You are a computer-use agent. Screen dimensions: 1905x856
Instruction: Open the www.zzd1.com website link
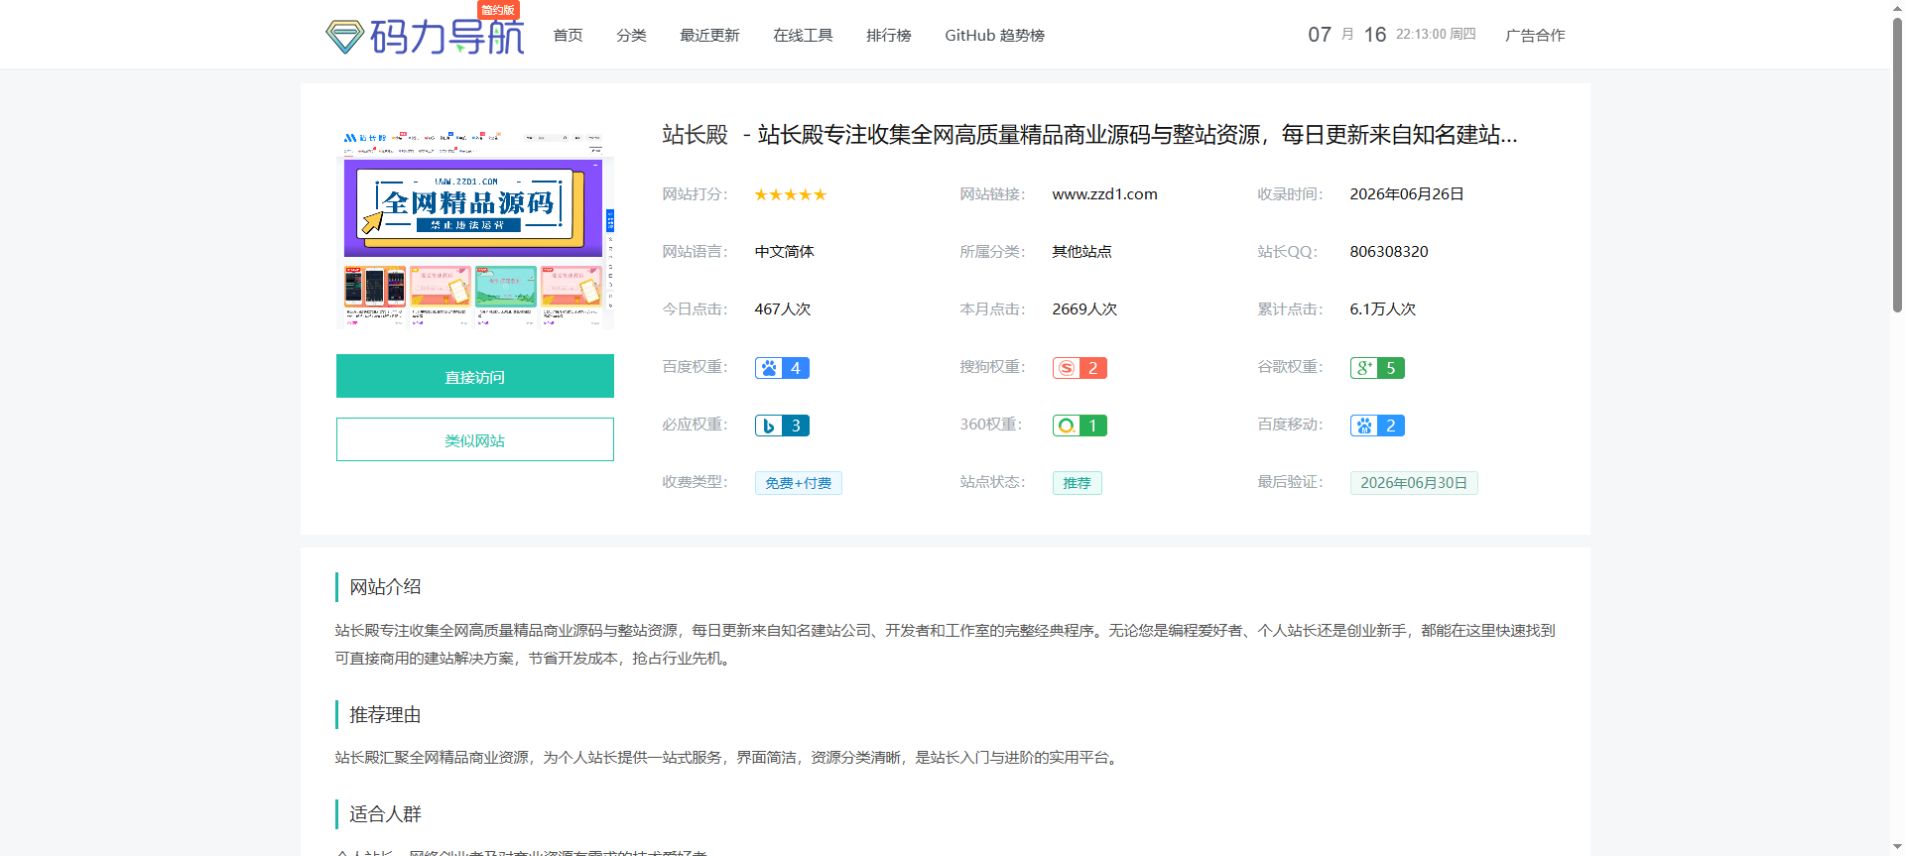point(1104,194)
